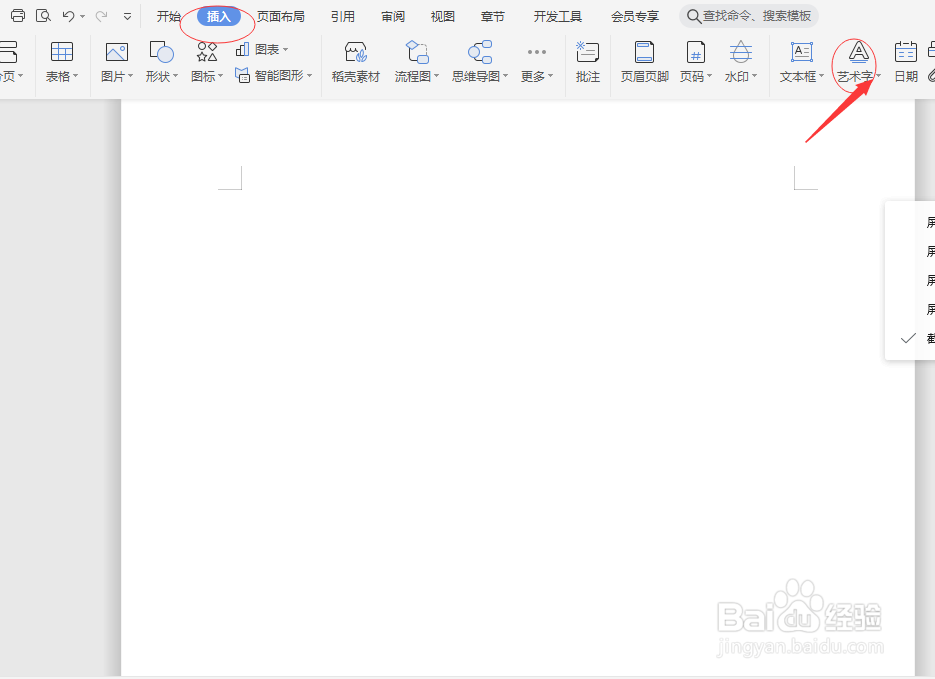
Task: Open the 会员专享 tab
Action: tap(635, 17)
